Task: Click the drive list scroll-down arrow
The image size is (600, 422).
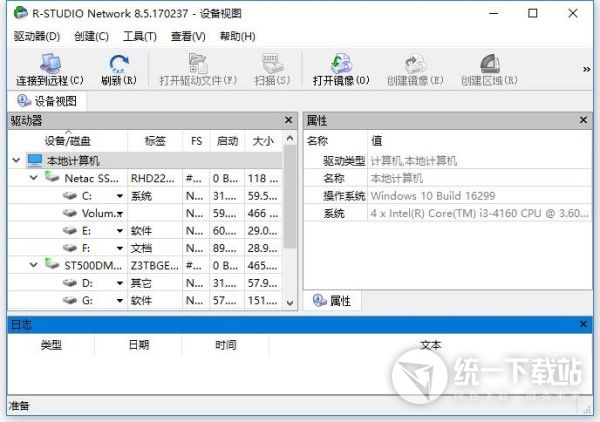Action: (290, 303)
